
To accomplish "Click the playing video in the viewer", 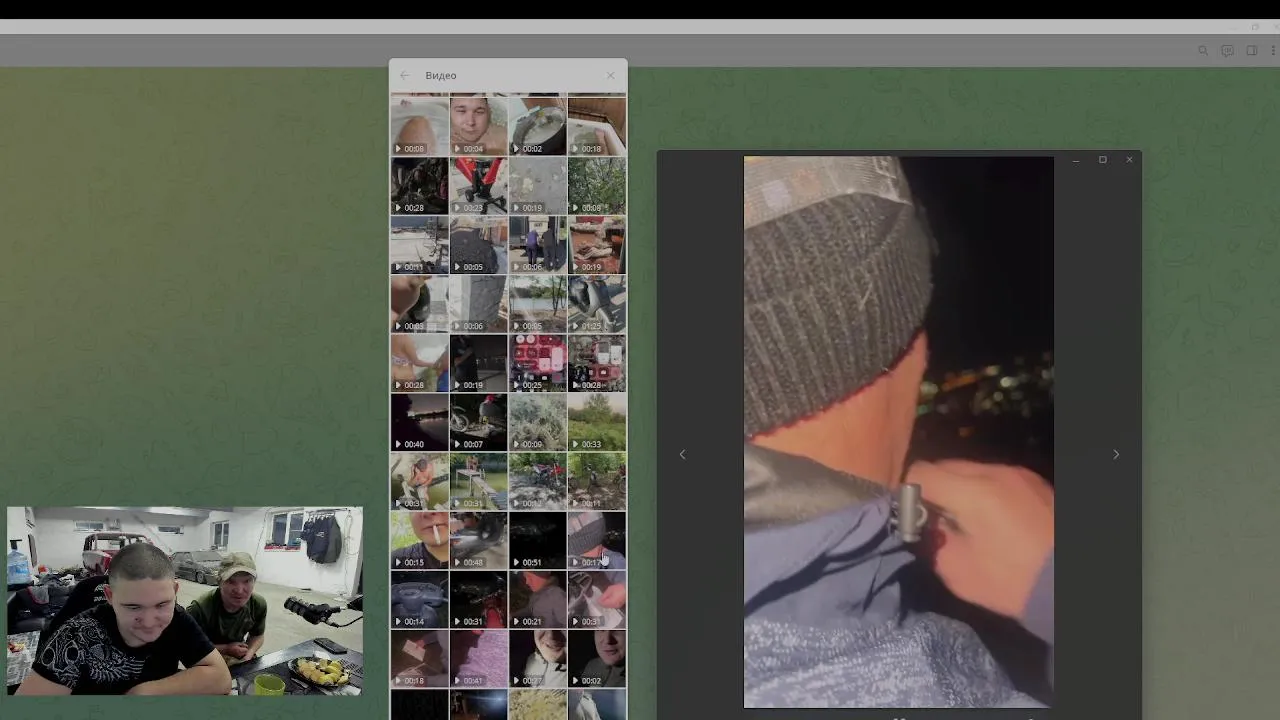I will [898, 432].
